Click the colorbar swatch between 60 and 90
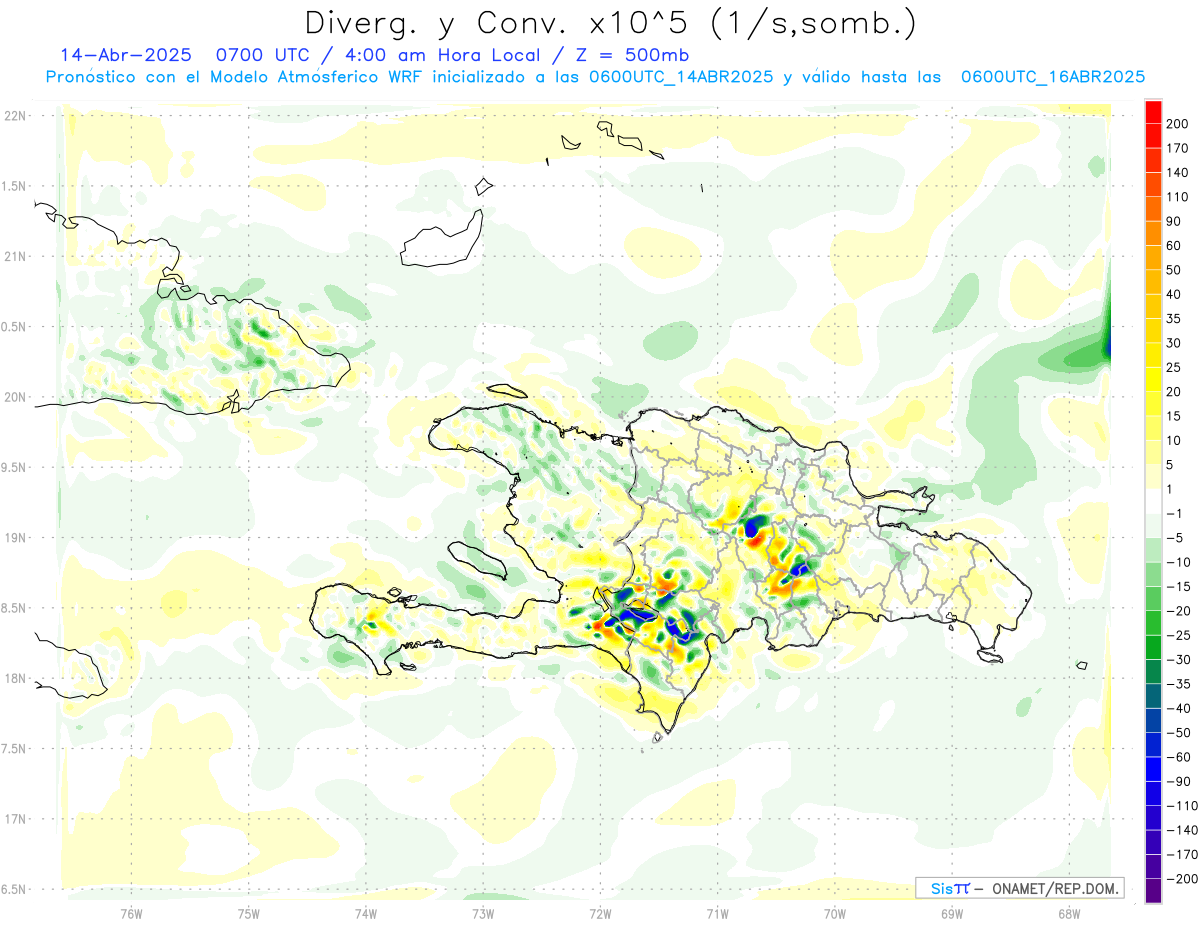This screenshot has height=927, width=1200. (1153, 233)
